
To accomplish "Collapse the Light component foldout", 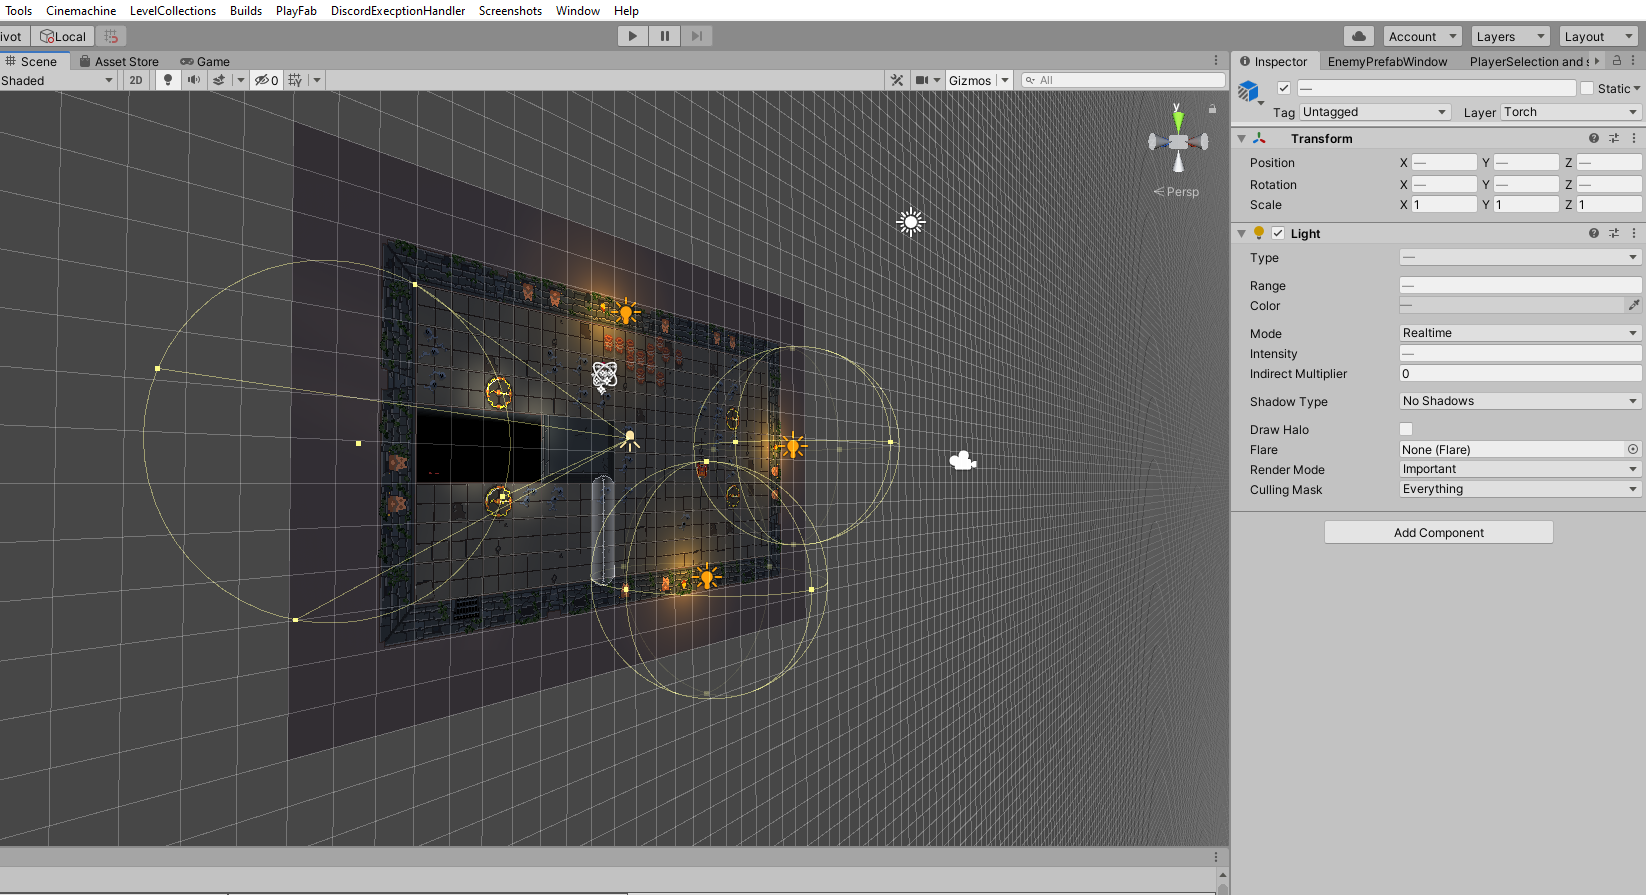I will [1242, 233].
